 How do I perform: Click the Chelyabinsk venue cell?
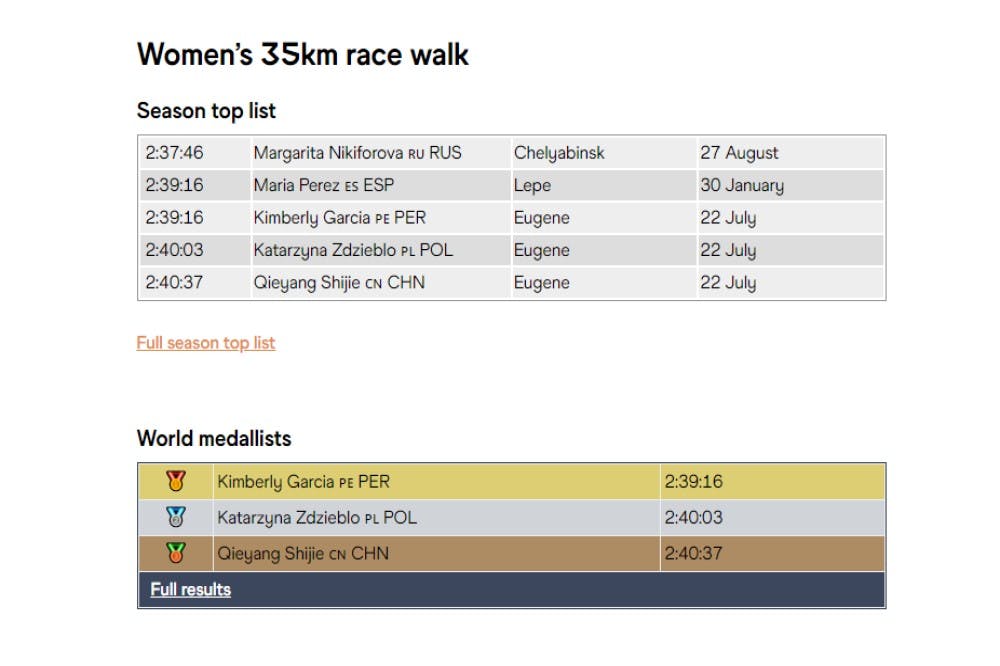pyautogui.click(x=559, y=153)
